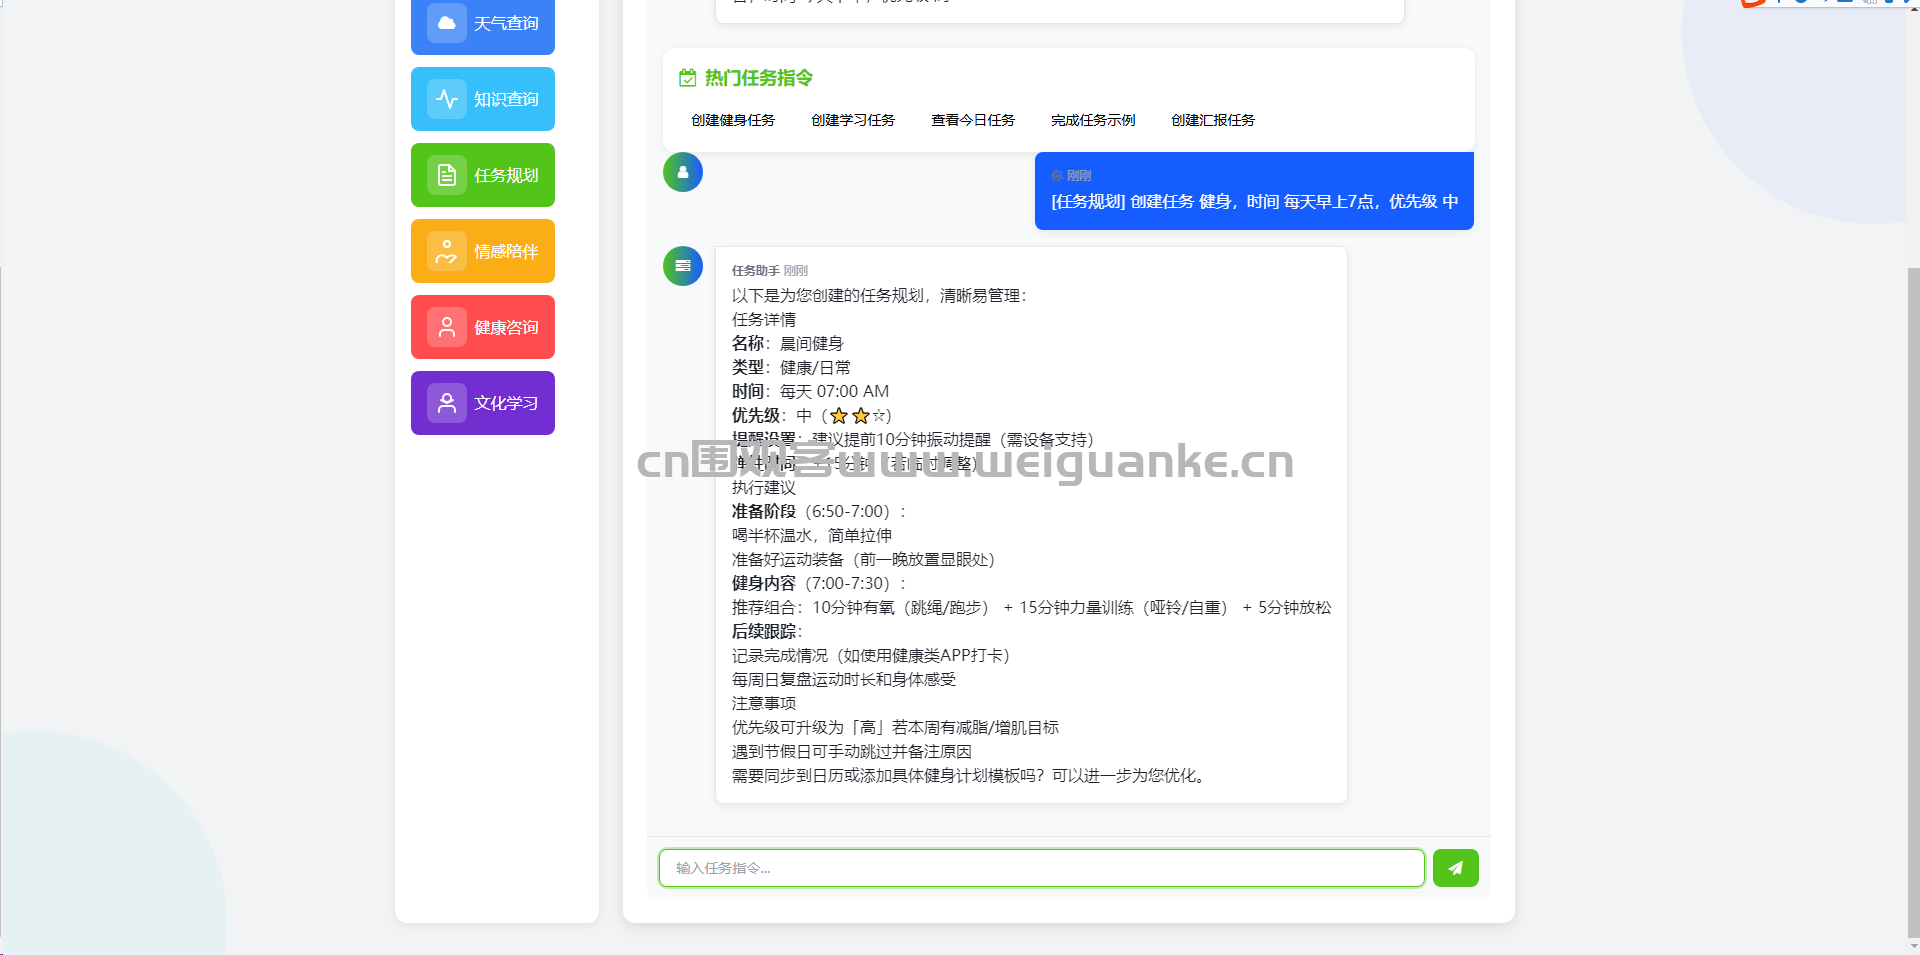1920x955 pixels.
Task: Click the line 时间: 每天 07:00 AM
Action: coord(811,392)
